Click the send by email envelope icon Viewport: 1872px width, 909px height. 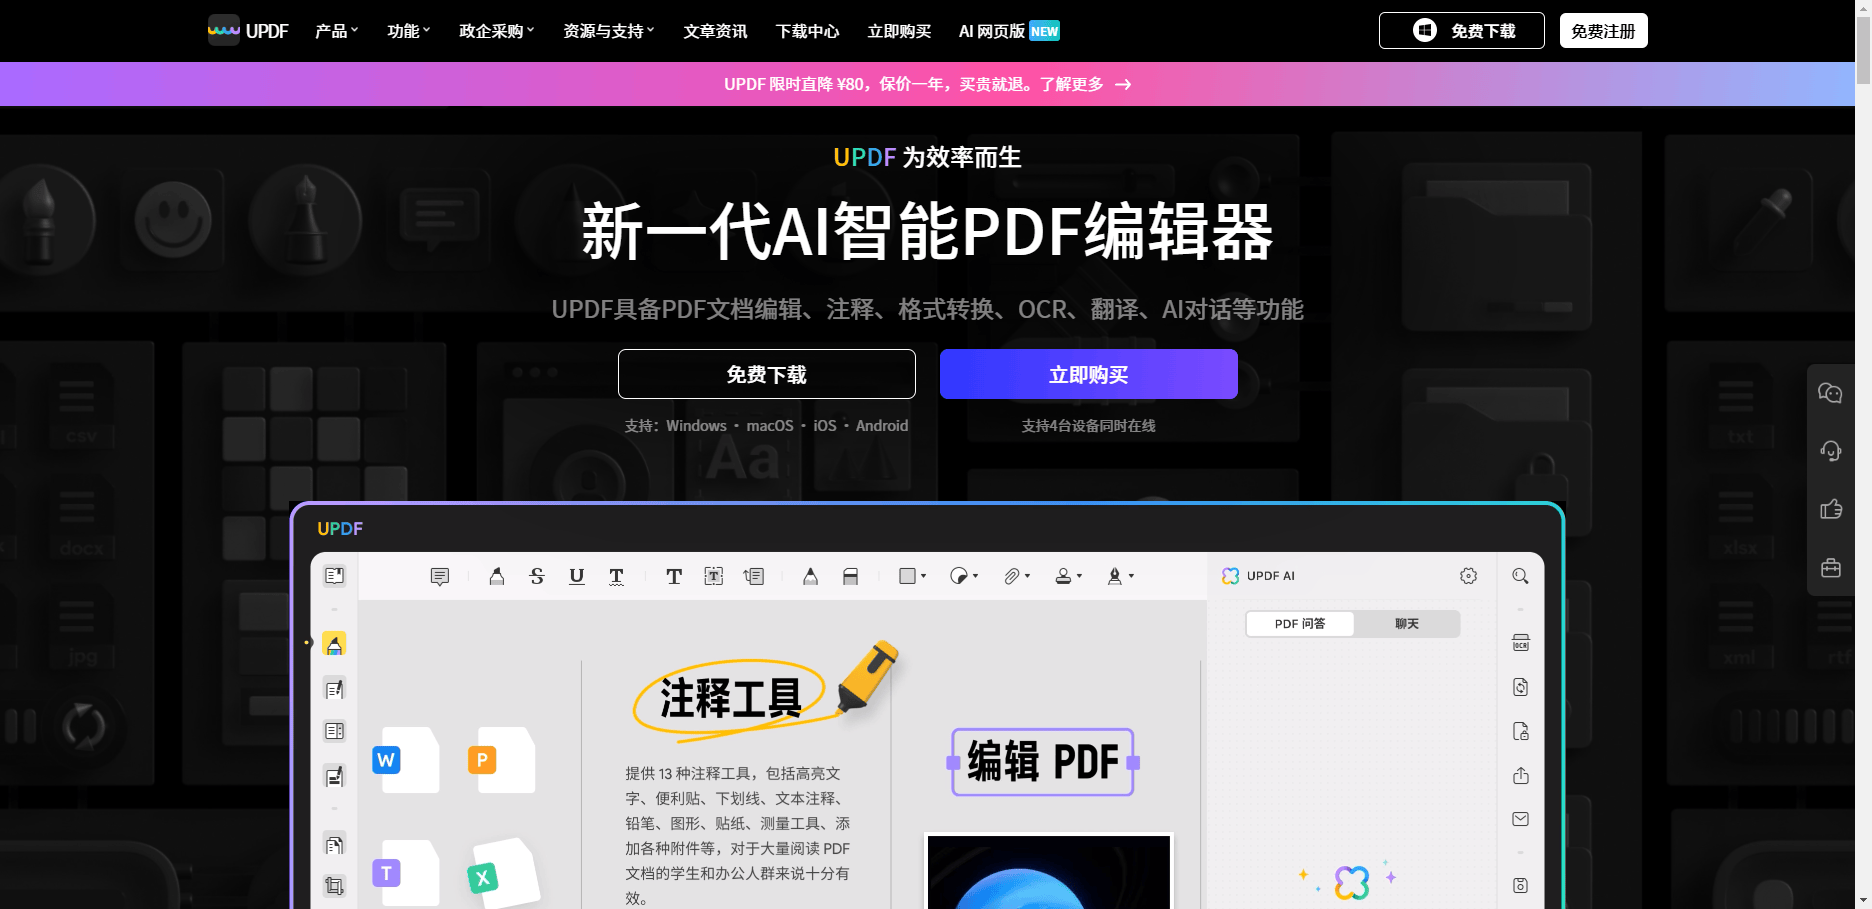1521,819
